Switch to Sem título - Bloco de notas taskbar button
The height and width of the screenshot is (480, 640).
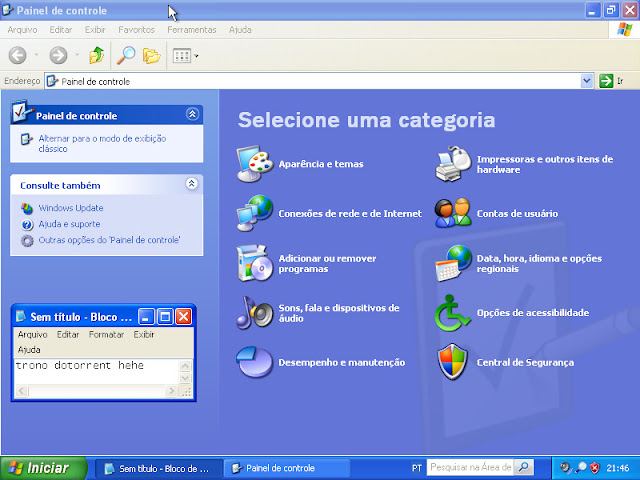[159, 468]
